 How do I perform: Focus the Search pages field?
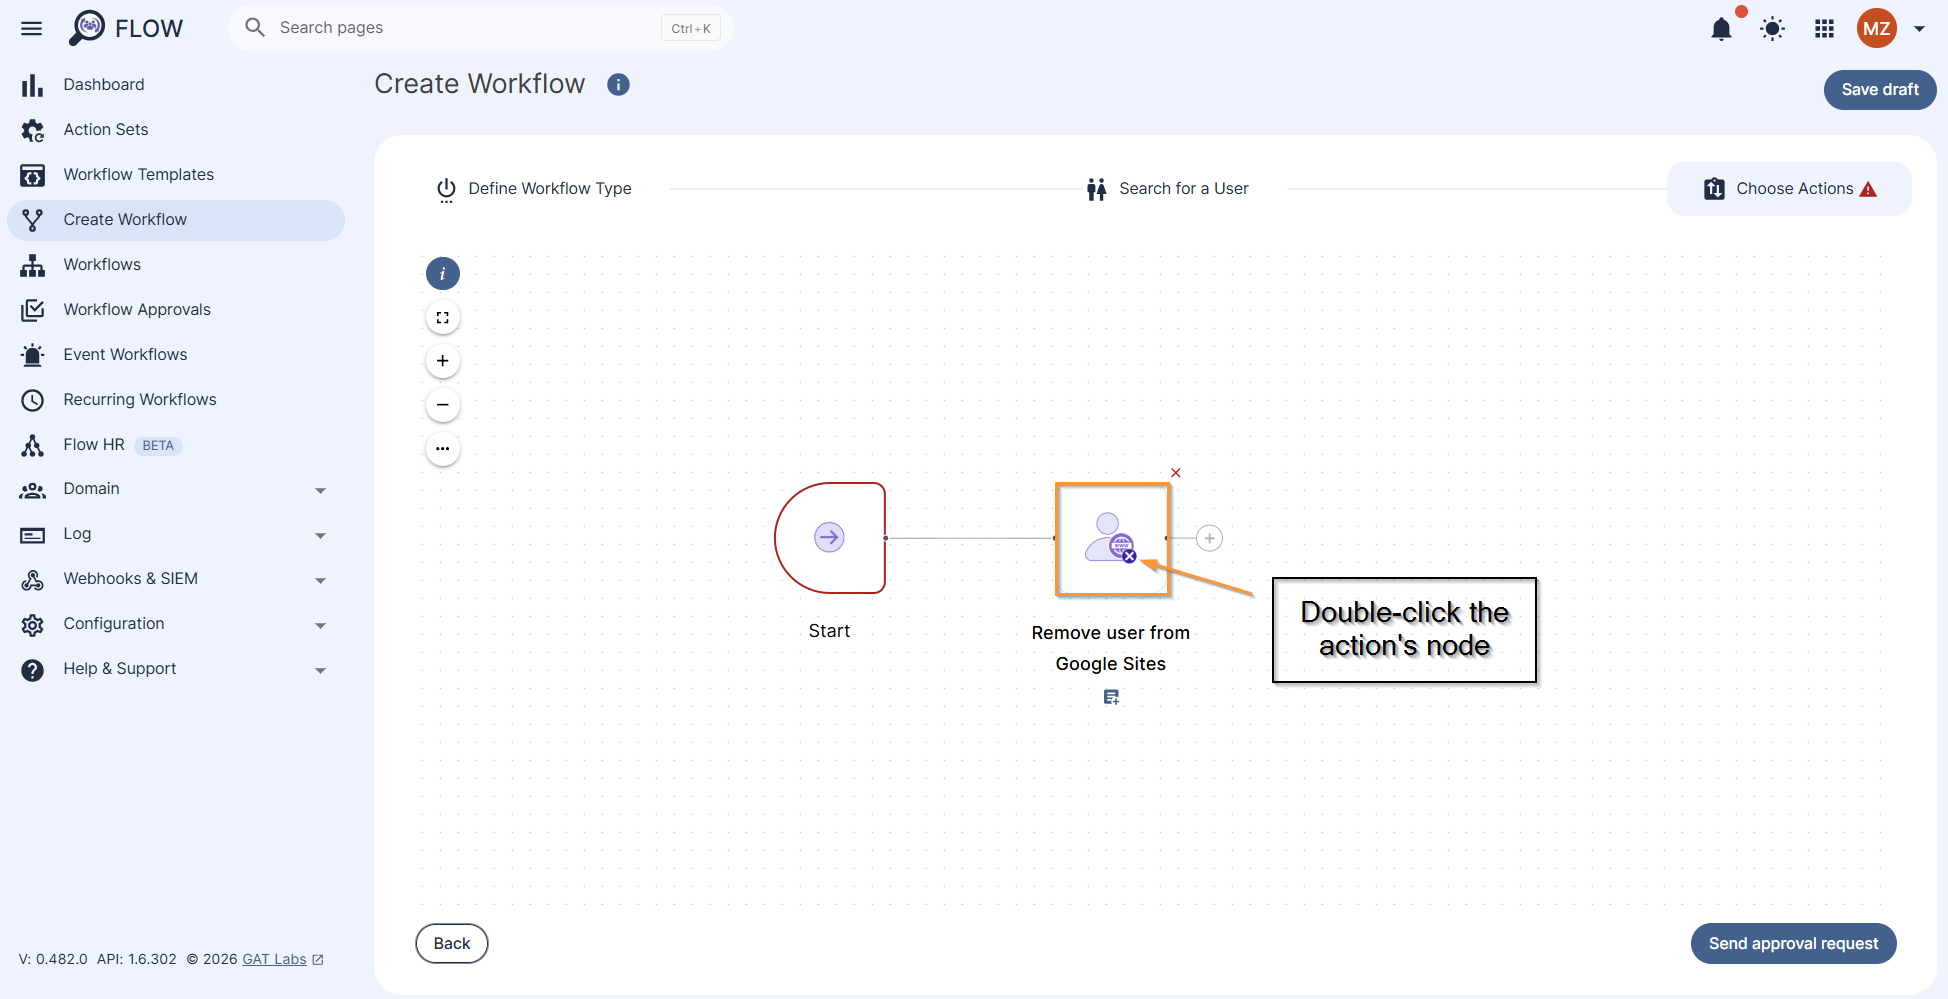point(481,28)
